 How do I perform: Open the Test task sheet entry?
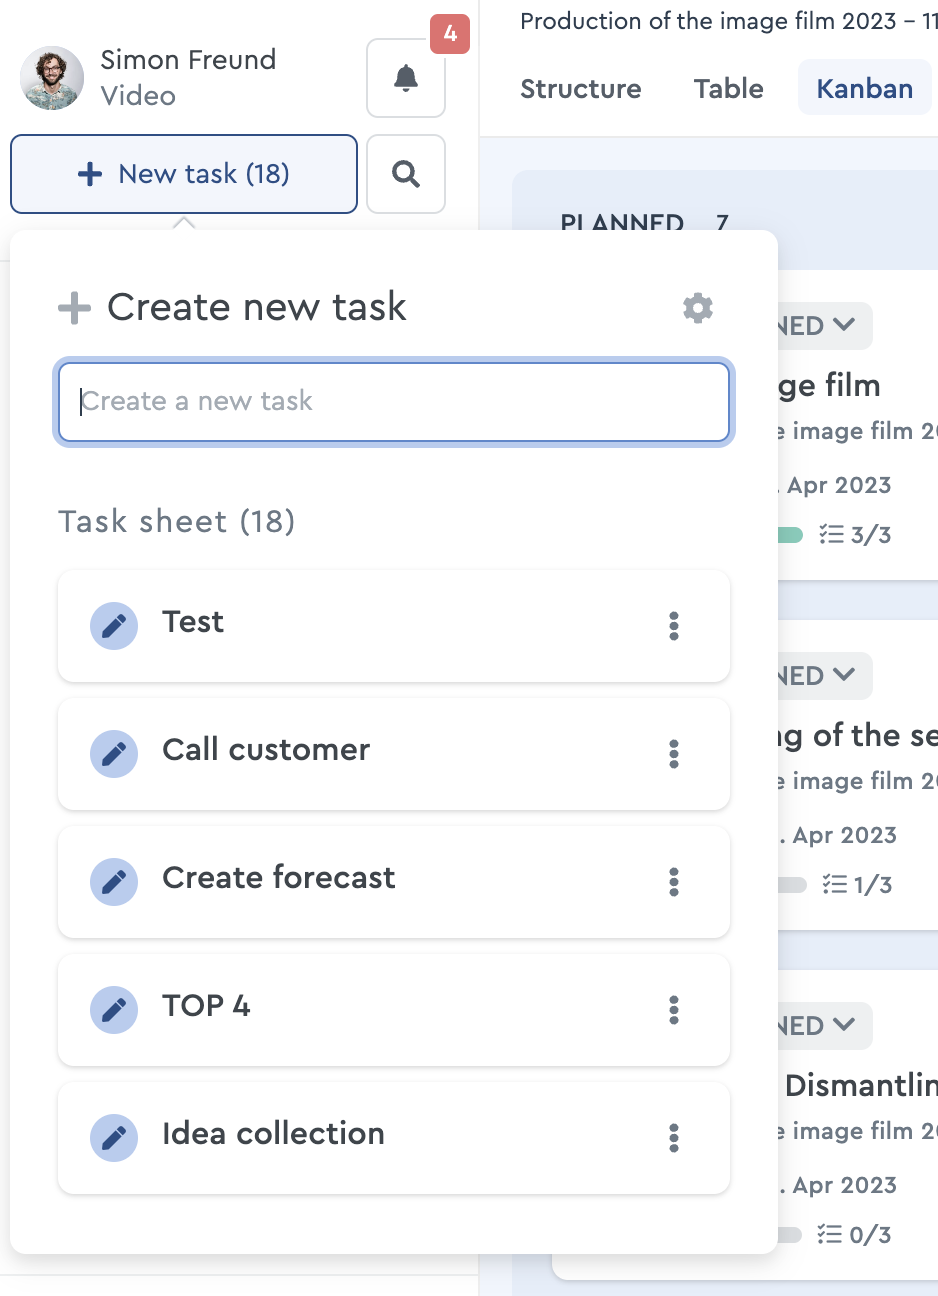point(394,626)
